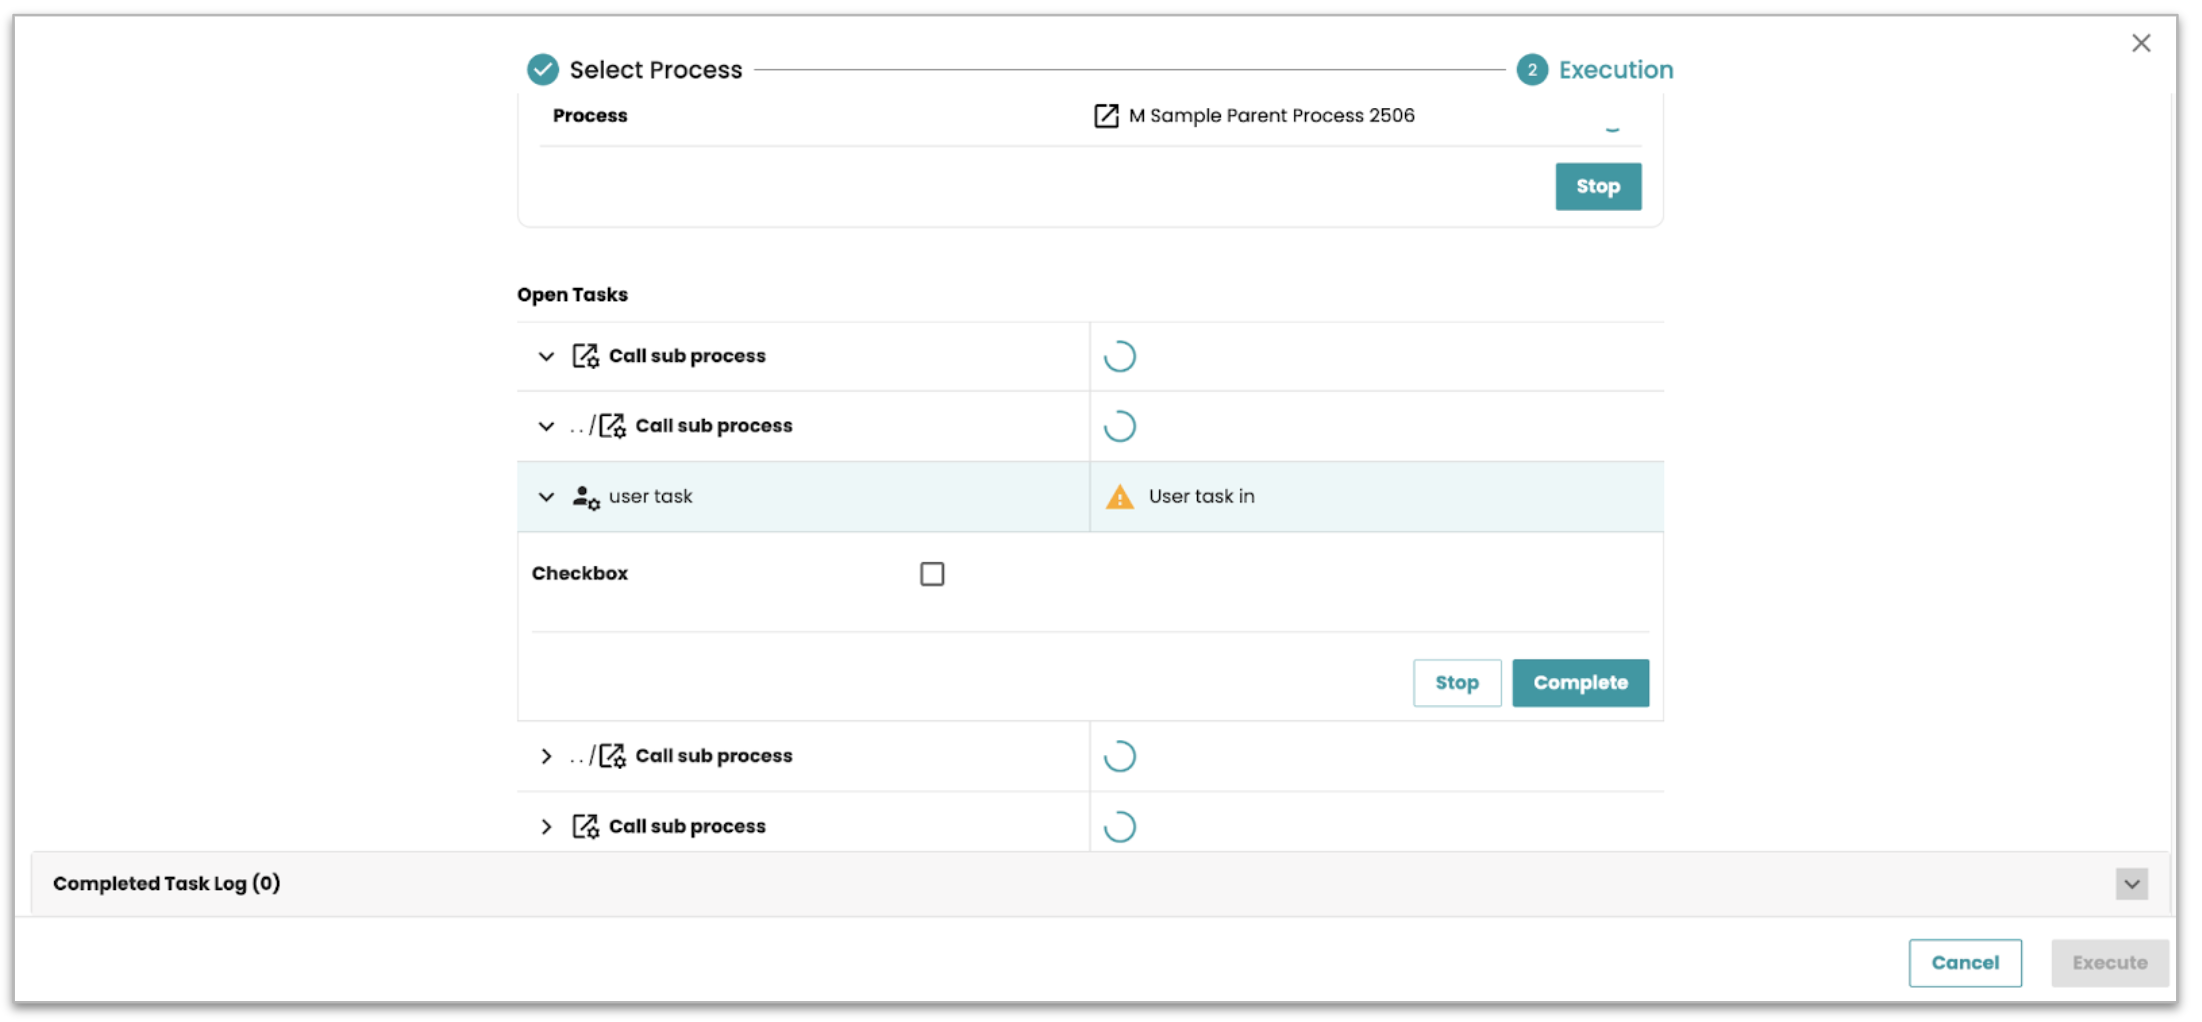Click Cancel at the dialog bottom

coord(1964,963)
